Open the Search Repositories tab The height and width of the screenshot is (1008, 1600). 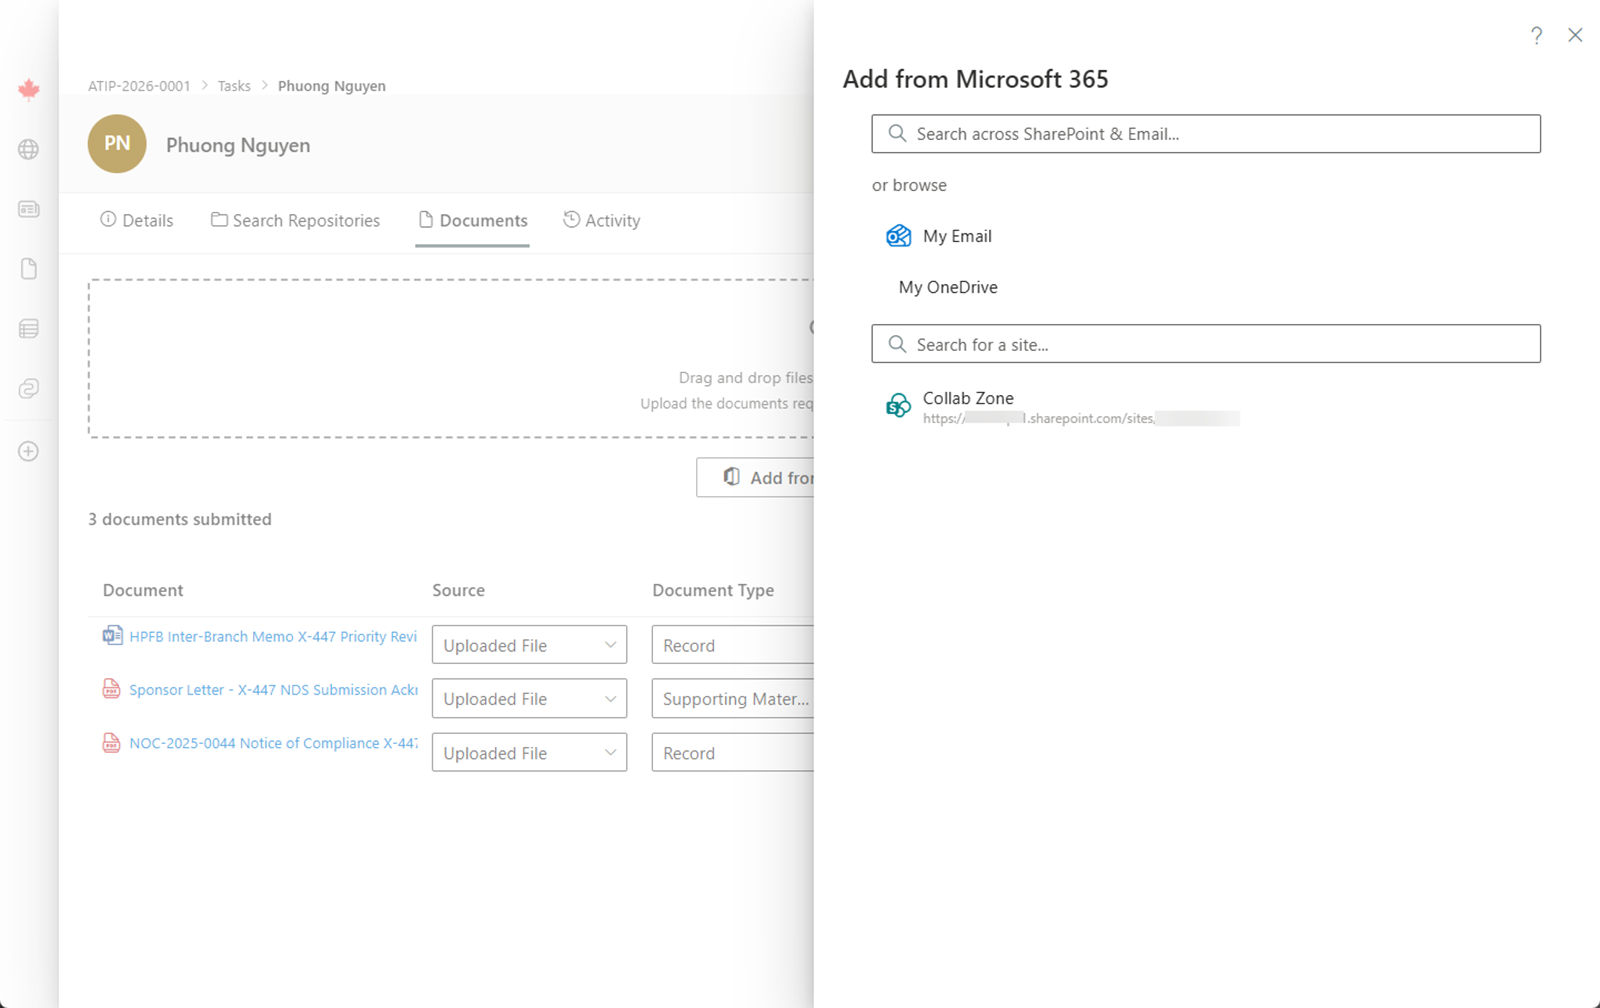(x=306, y=220)
